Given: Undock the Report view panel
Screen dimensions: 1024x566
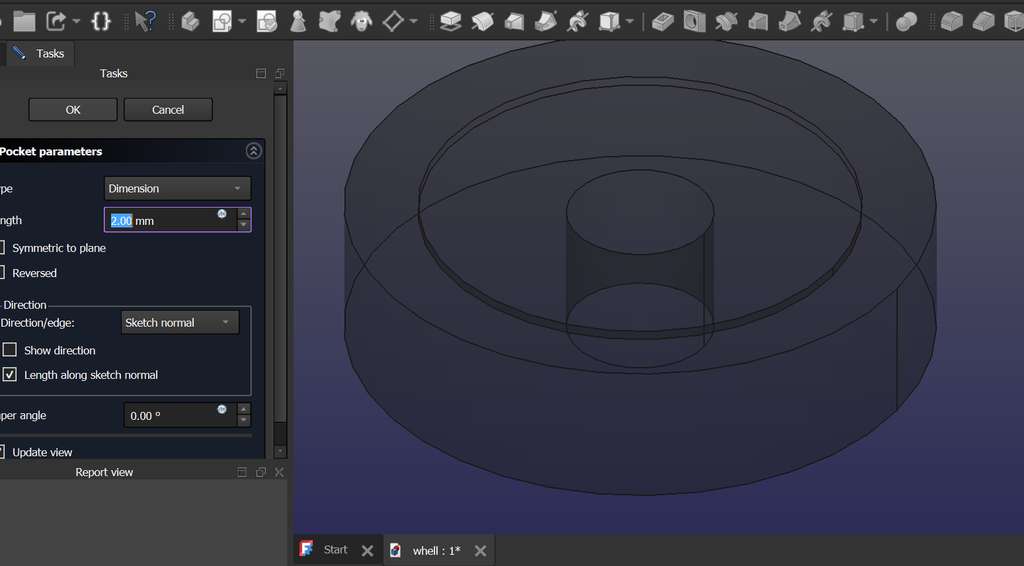Looking at the screenshot, I should click(x=261, y=472).
